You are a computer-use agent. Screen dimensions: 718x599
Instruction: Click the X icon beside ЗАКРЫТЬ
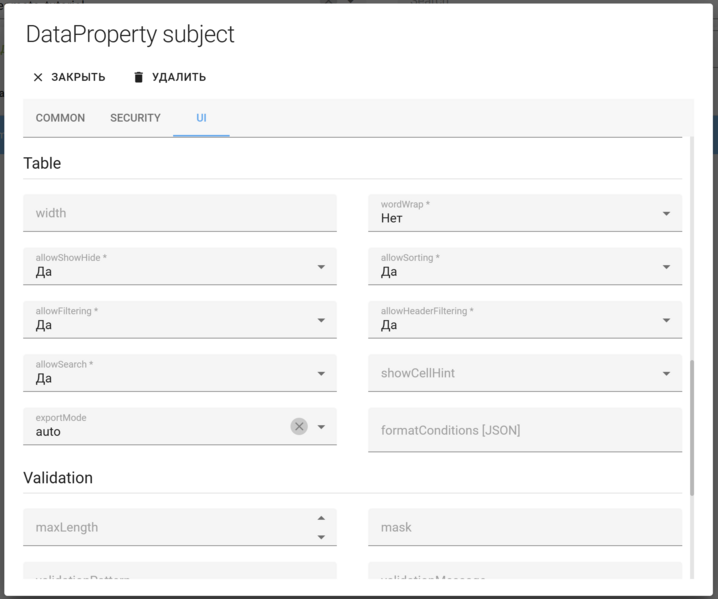(38, 77)
